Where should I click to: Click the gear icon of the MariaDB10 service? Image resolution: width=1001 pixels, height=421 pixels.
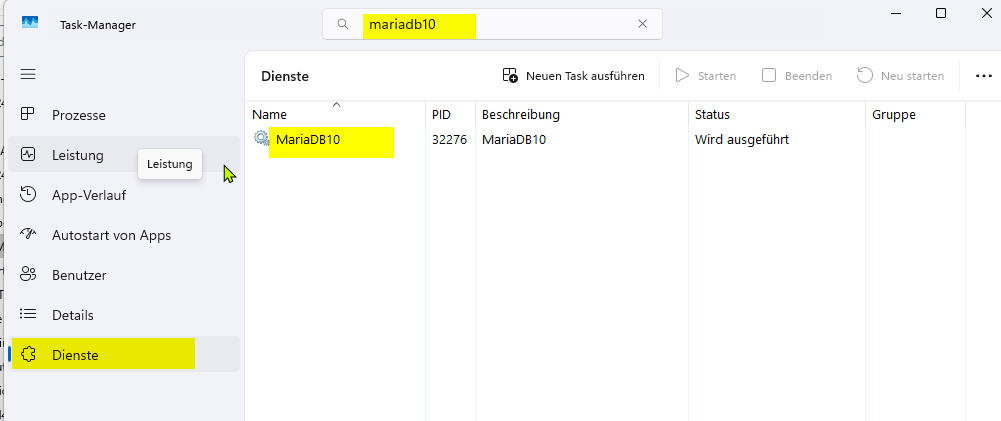pyautogui.click(x=262, y=138)
